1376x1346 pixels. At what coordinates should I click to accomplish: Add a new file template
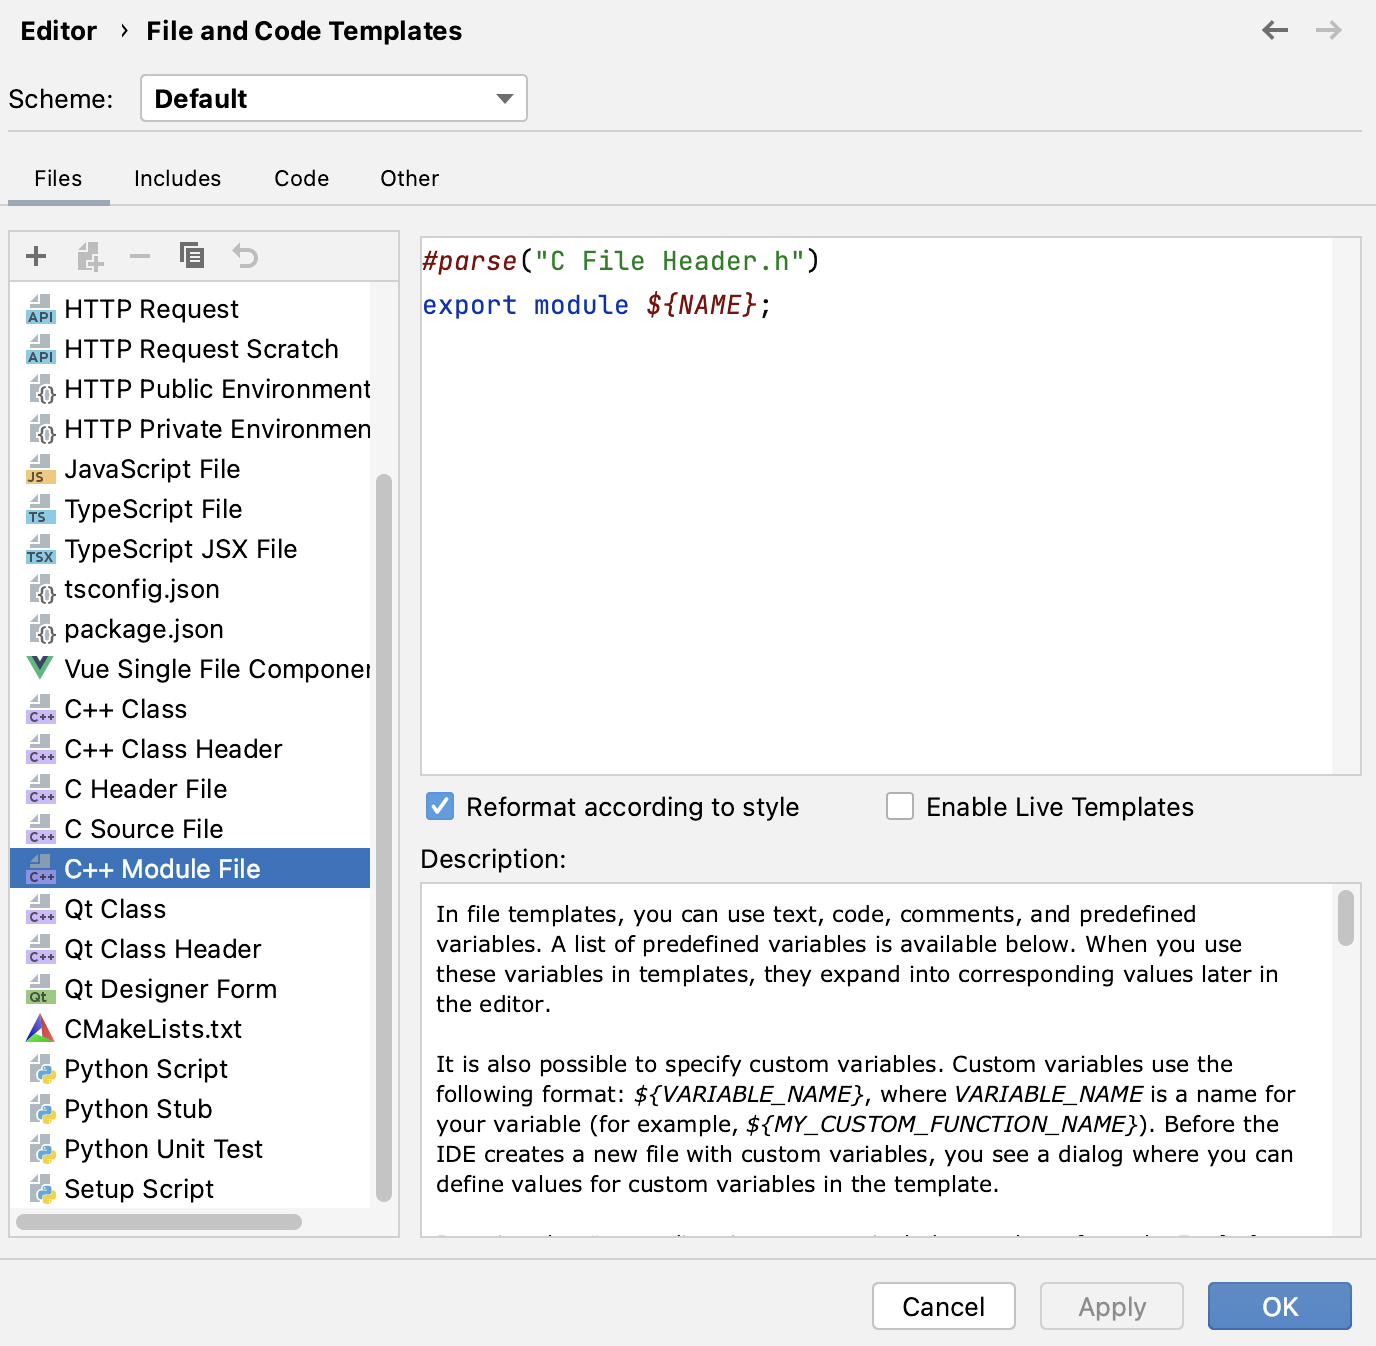[x=36, y=256]
